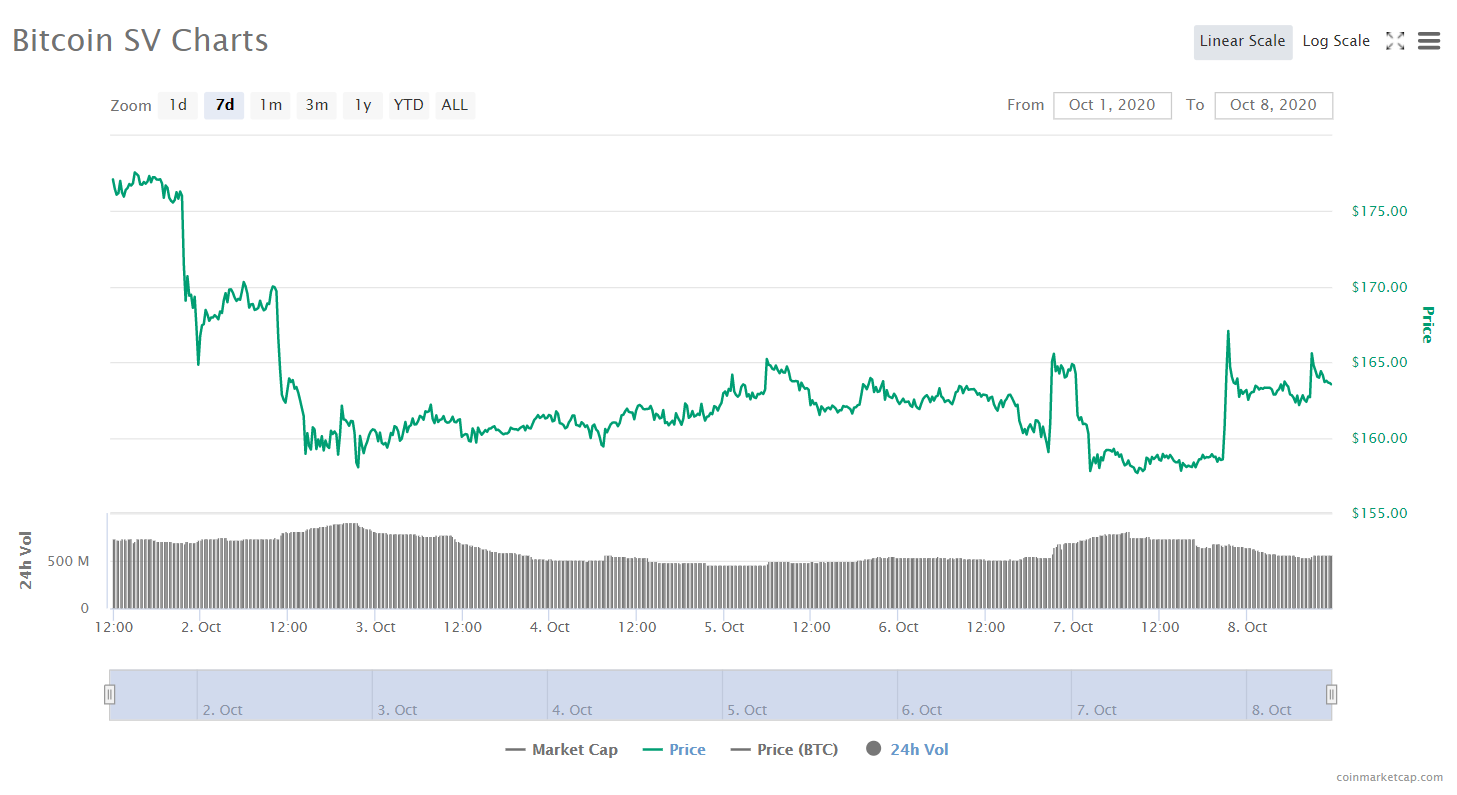Set zoom to 1m
The image size is (1457, 795).
[x=271, y=105]
